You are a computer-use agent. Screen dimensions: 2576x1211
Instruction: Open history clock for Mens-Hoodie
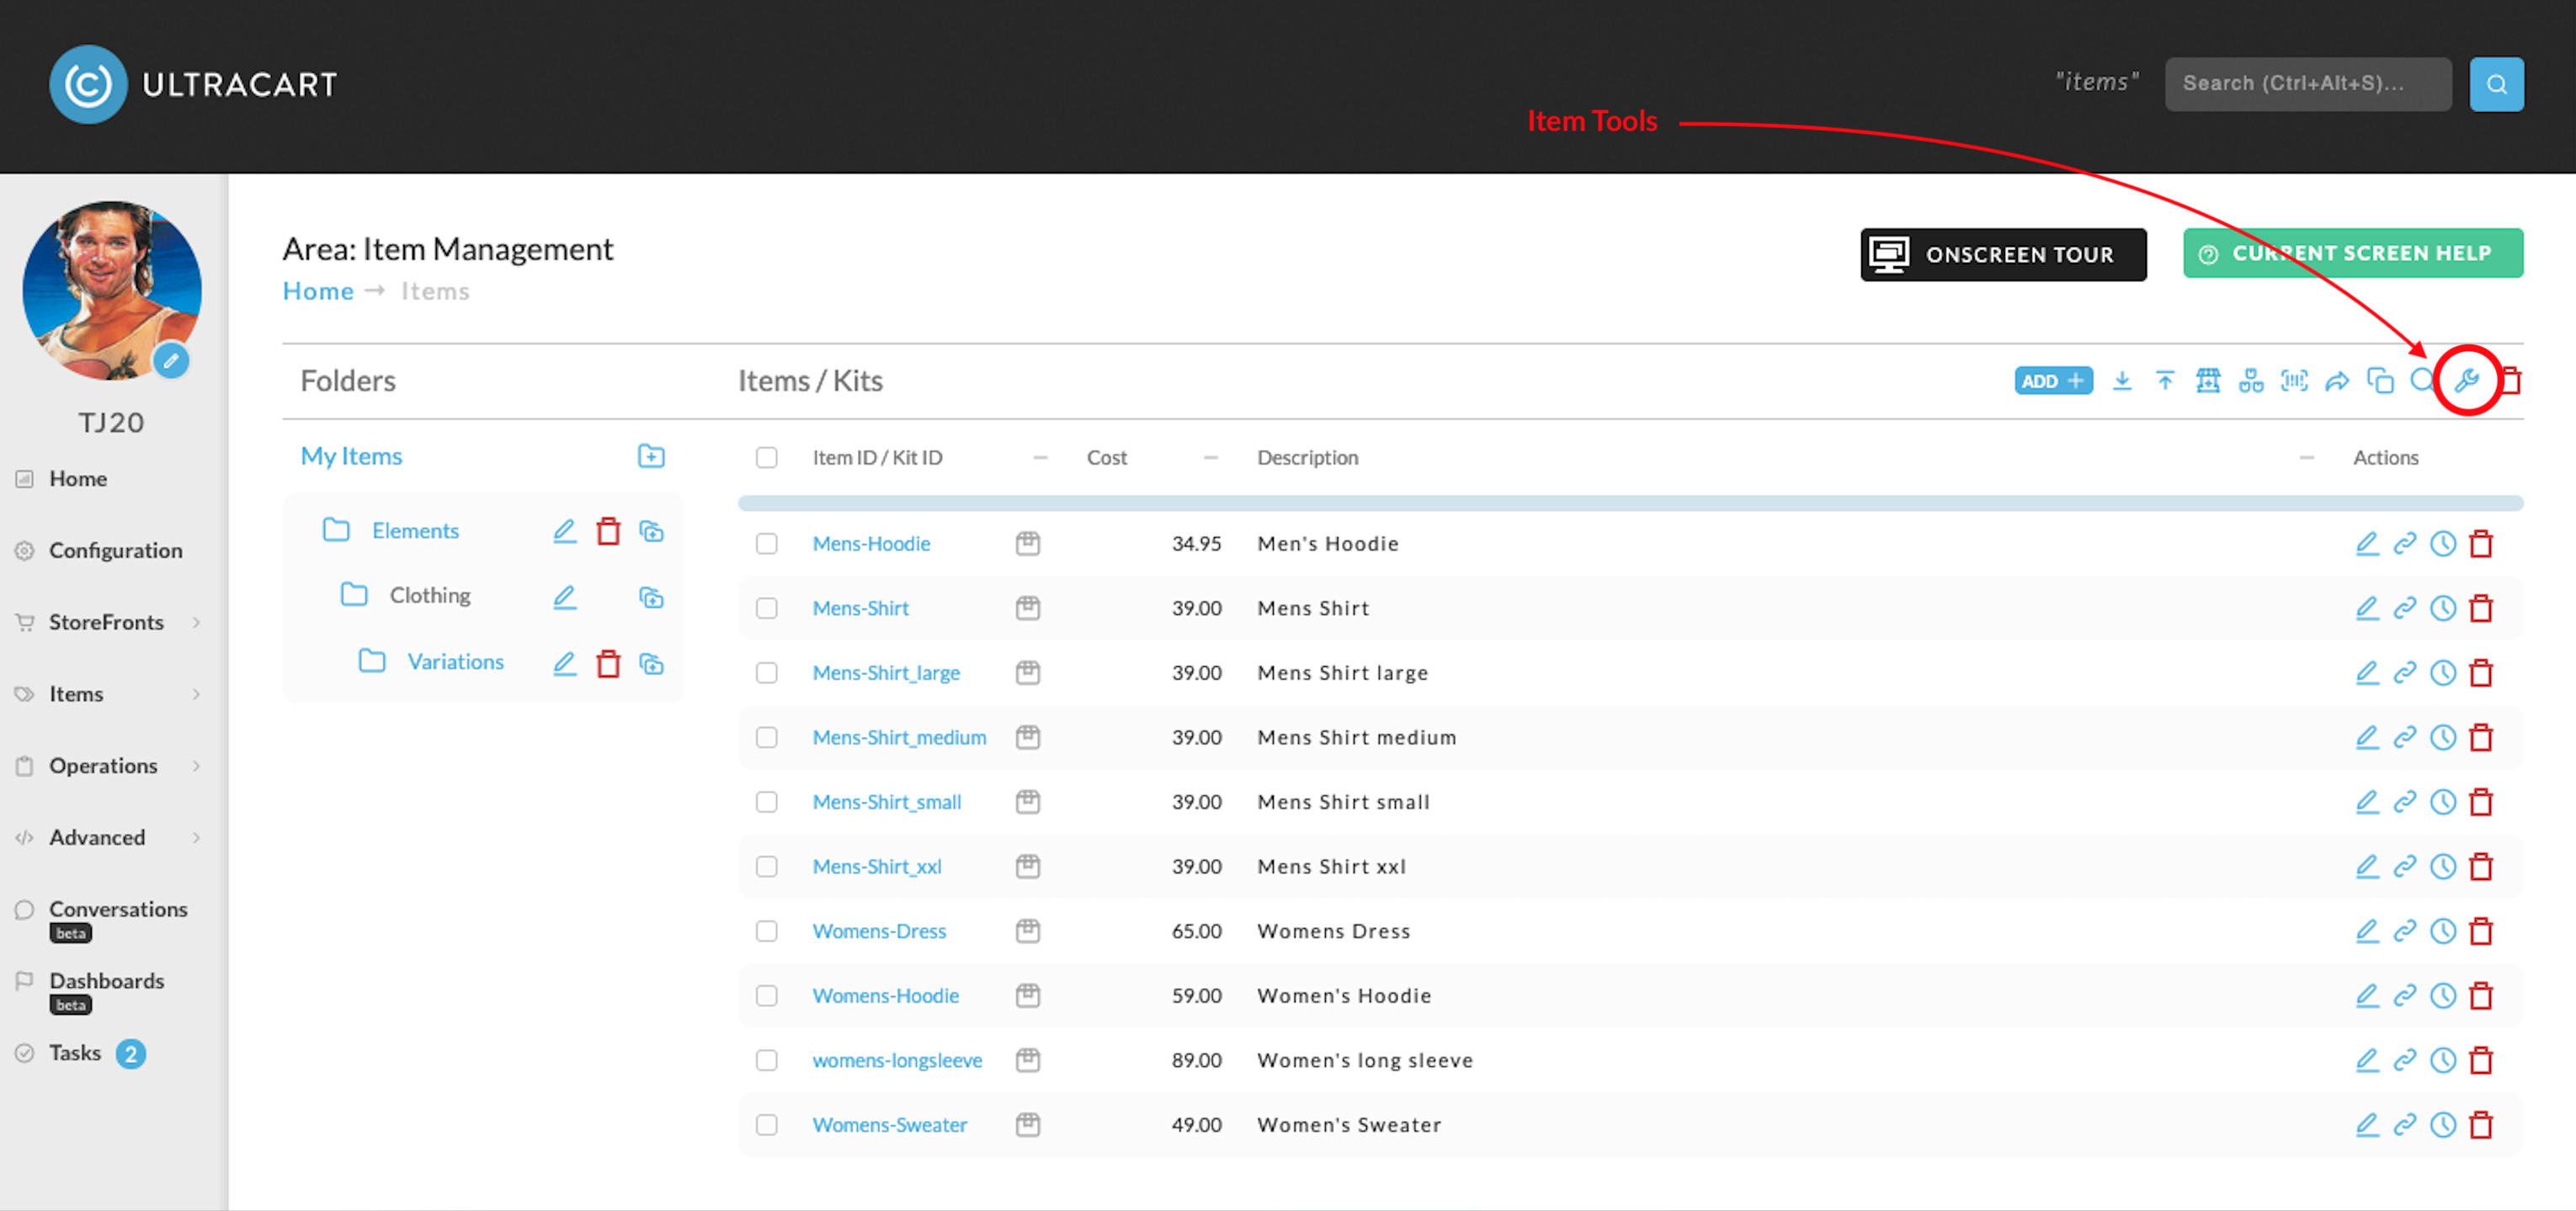point(2443,544)
